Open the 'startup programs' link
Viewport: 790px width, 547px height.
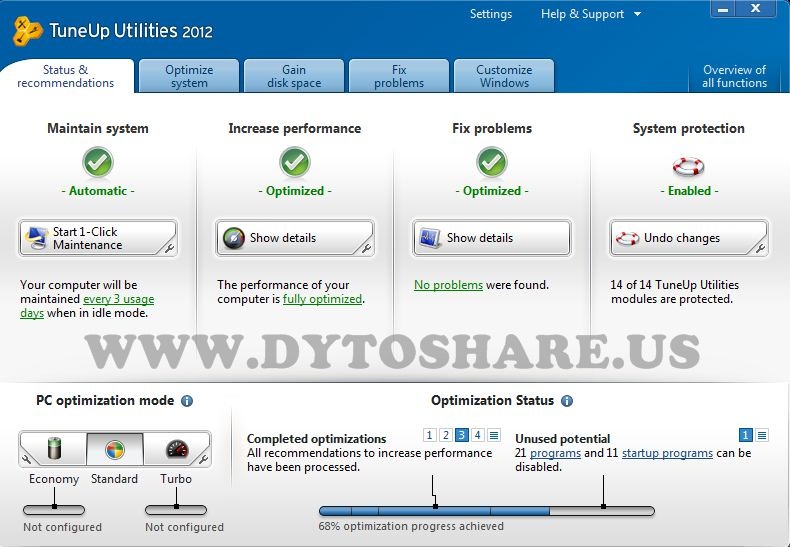coord(667,453)
